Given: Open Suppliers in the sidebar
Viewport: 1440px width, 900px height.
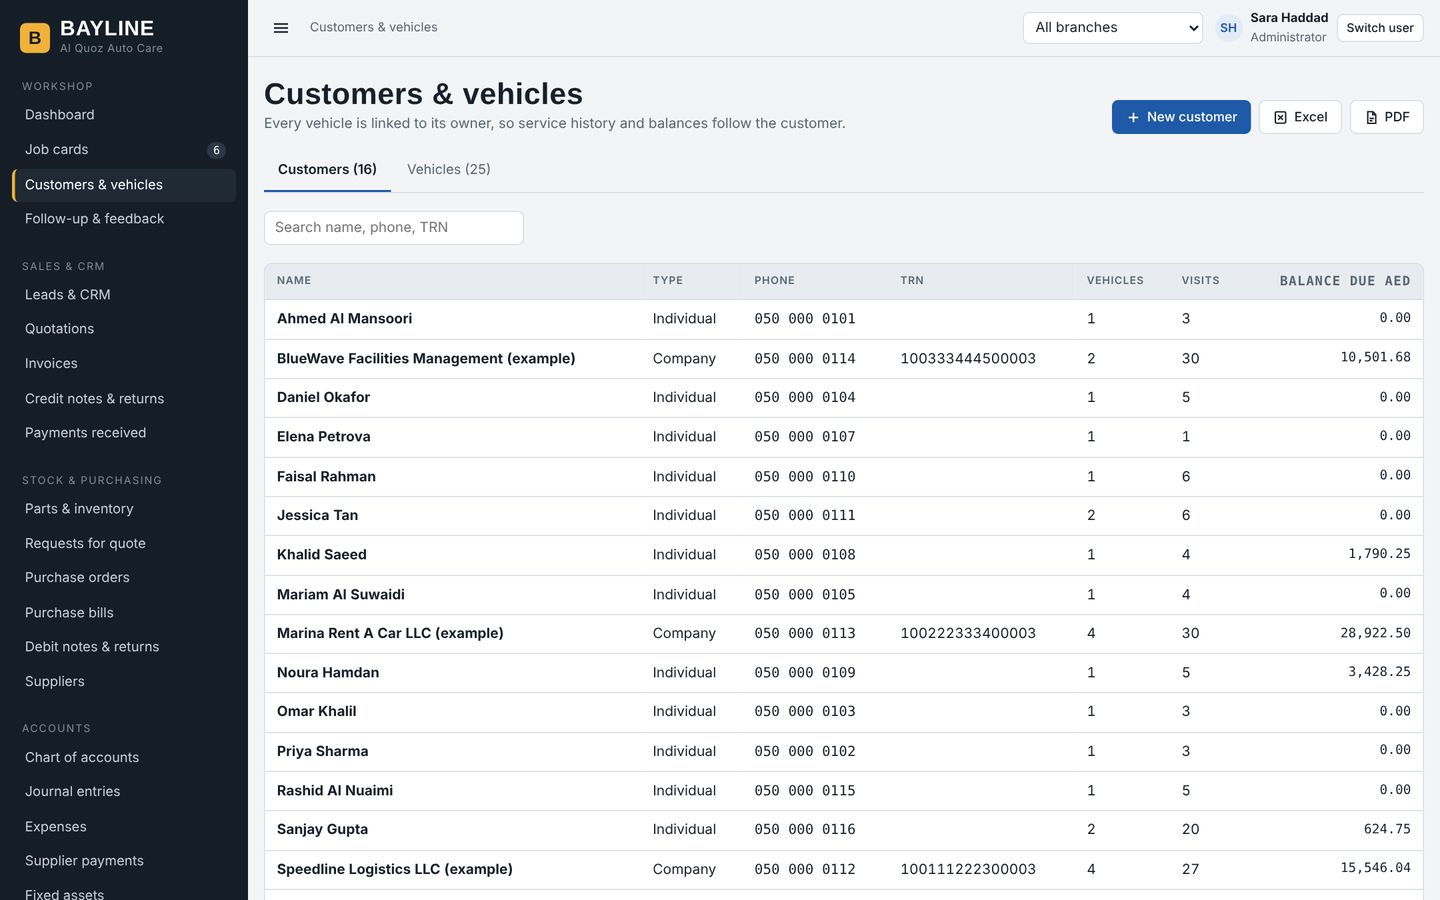Looking at the screenshot, I should pyautogui.click(x=124, y=682).
